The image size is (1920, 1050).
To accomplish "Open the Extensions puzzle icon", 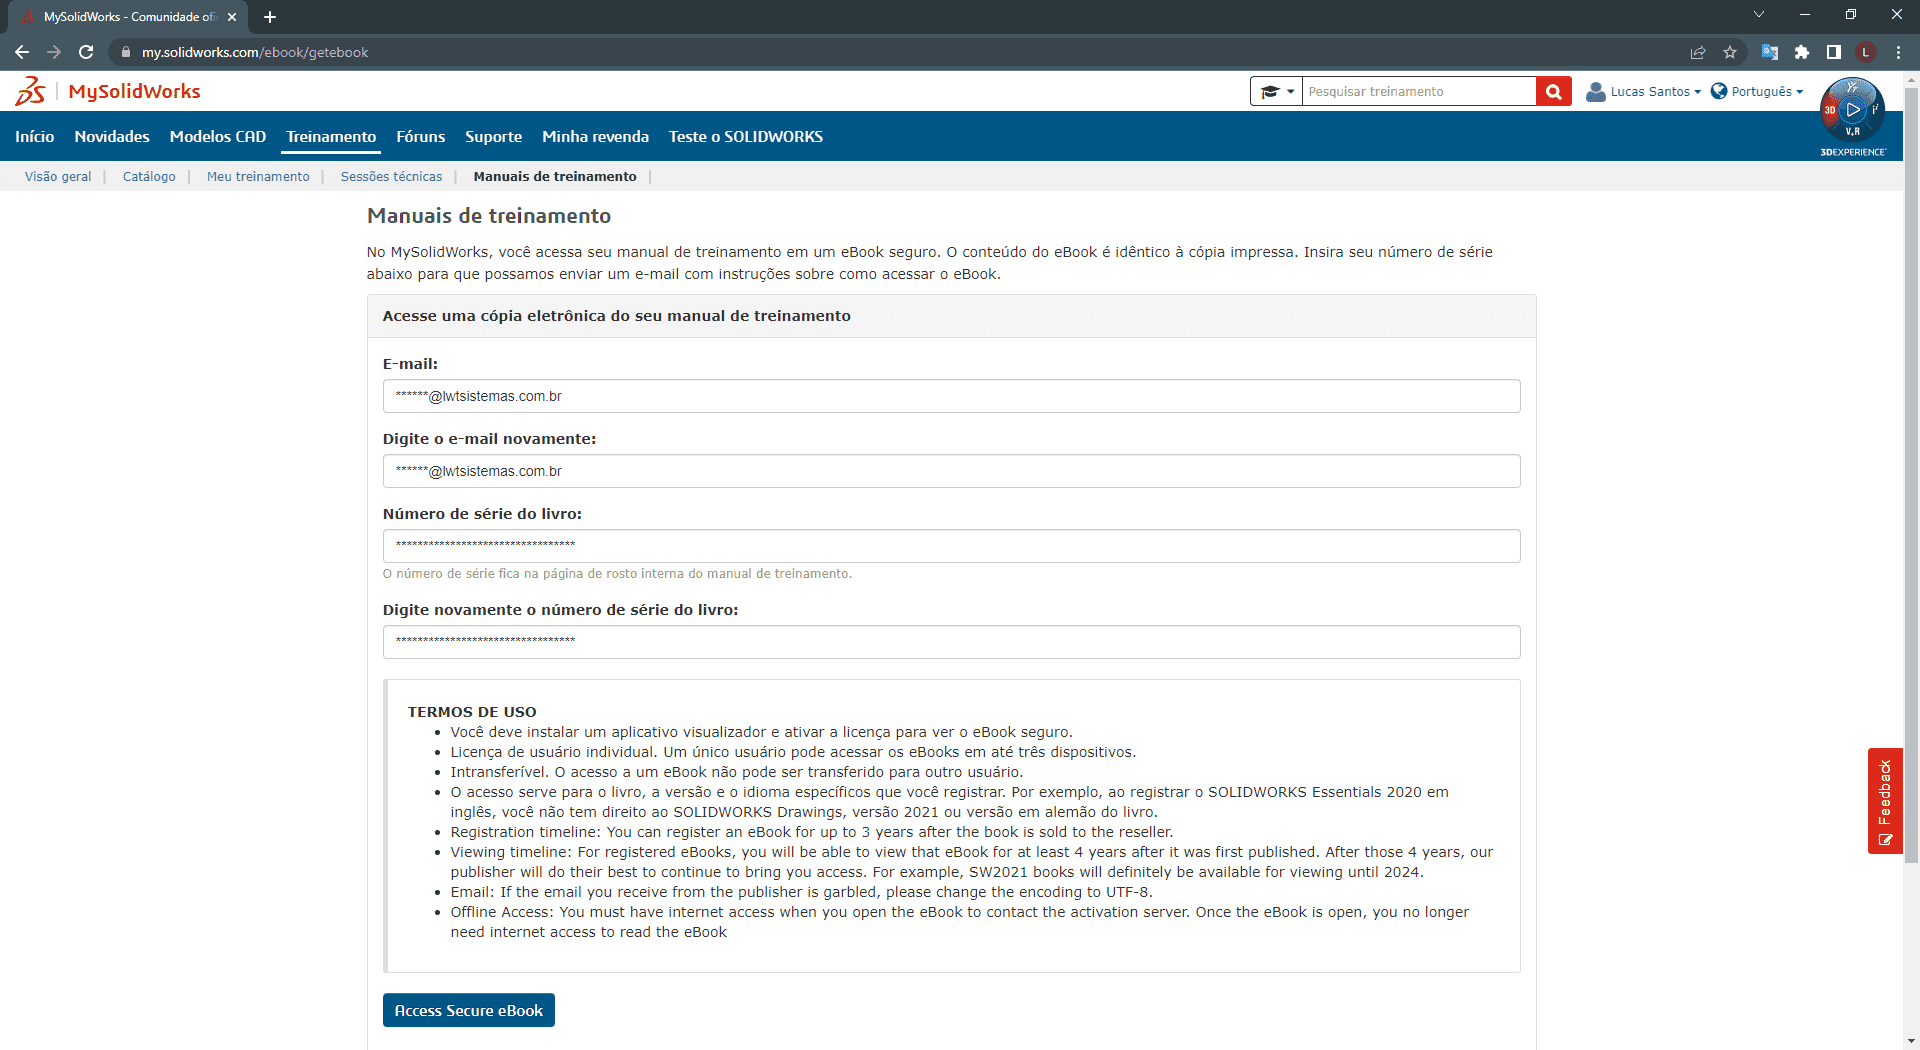I will pos(1802,52).
